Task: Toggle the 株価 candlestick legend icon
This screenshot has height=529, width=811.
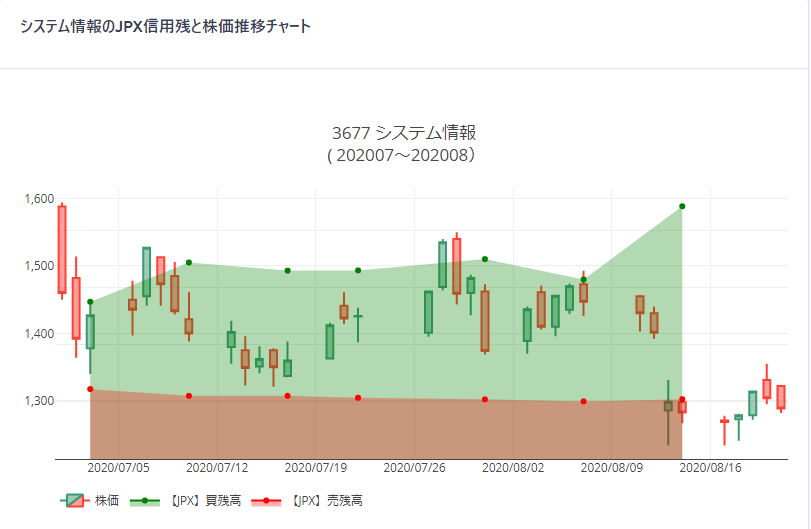Action: point(74,500)
